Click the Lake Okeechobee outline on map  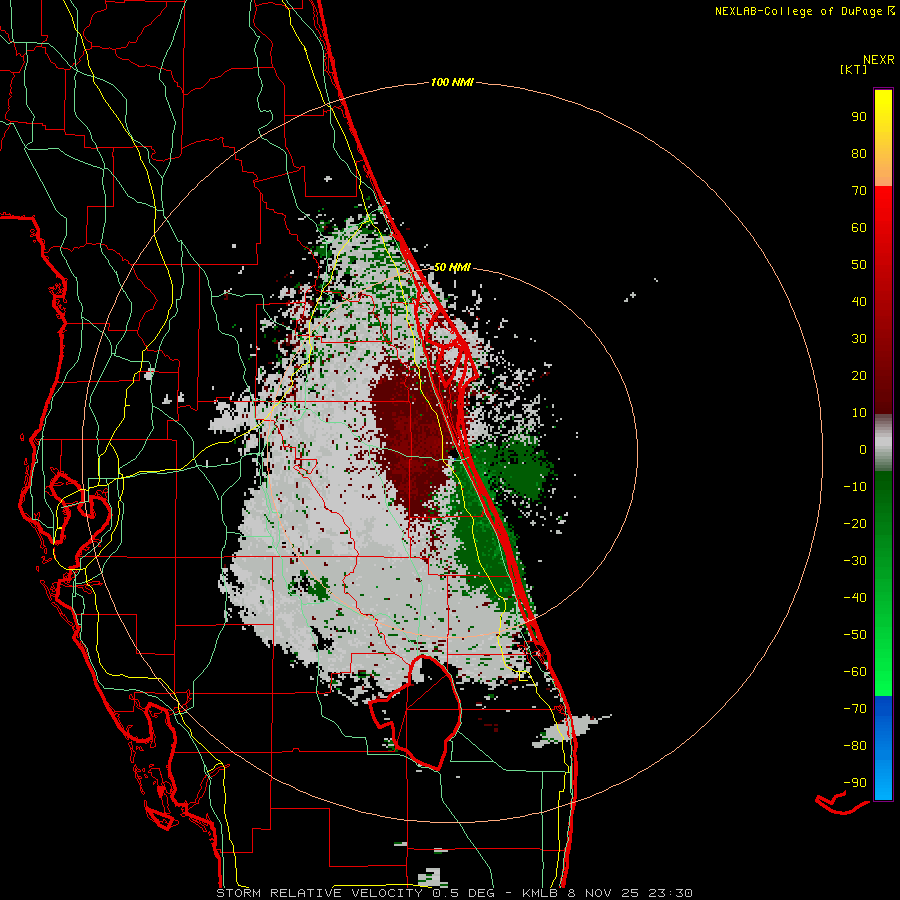(x=416, y=712)
